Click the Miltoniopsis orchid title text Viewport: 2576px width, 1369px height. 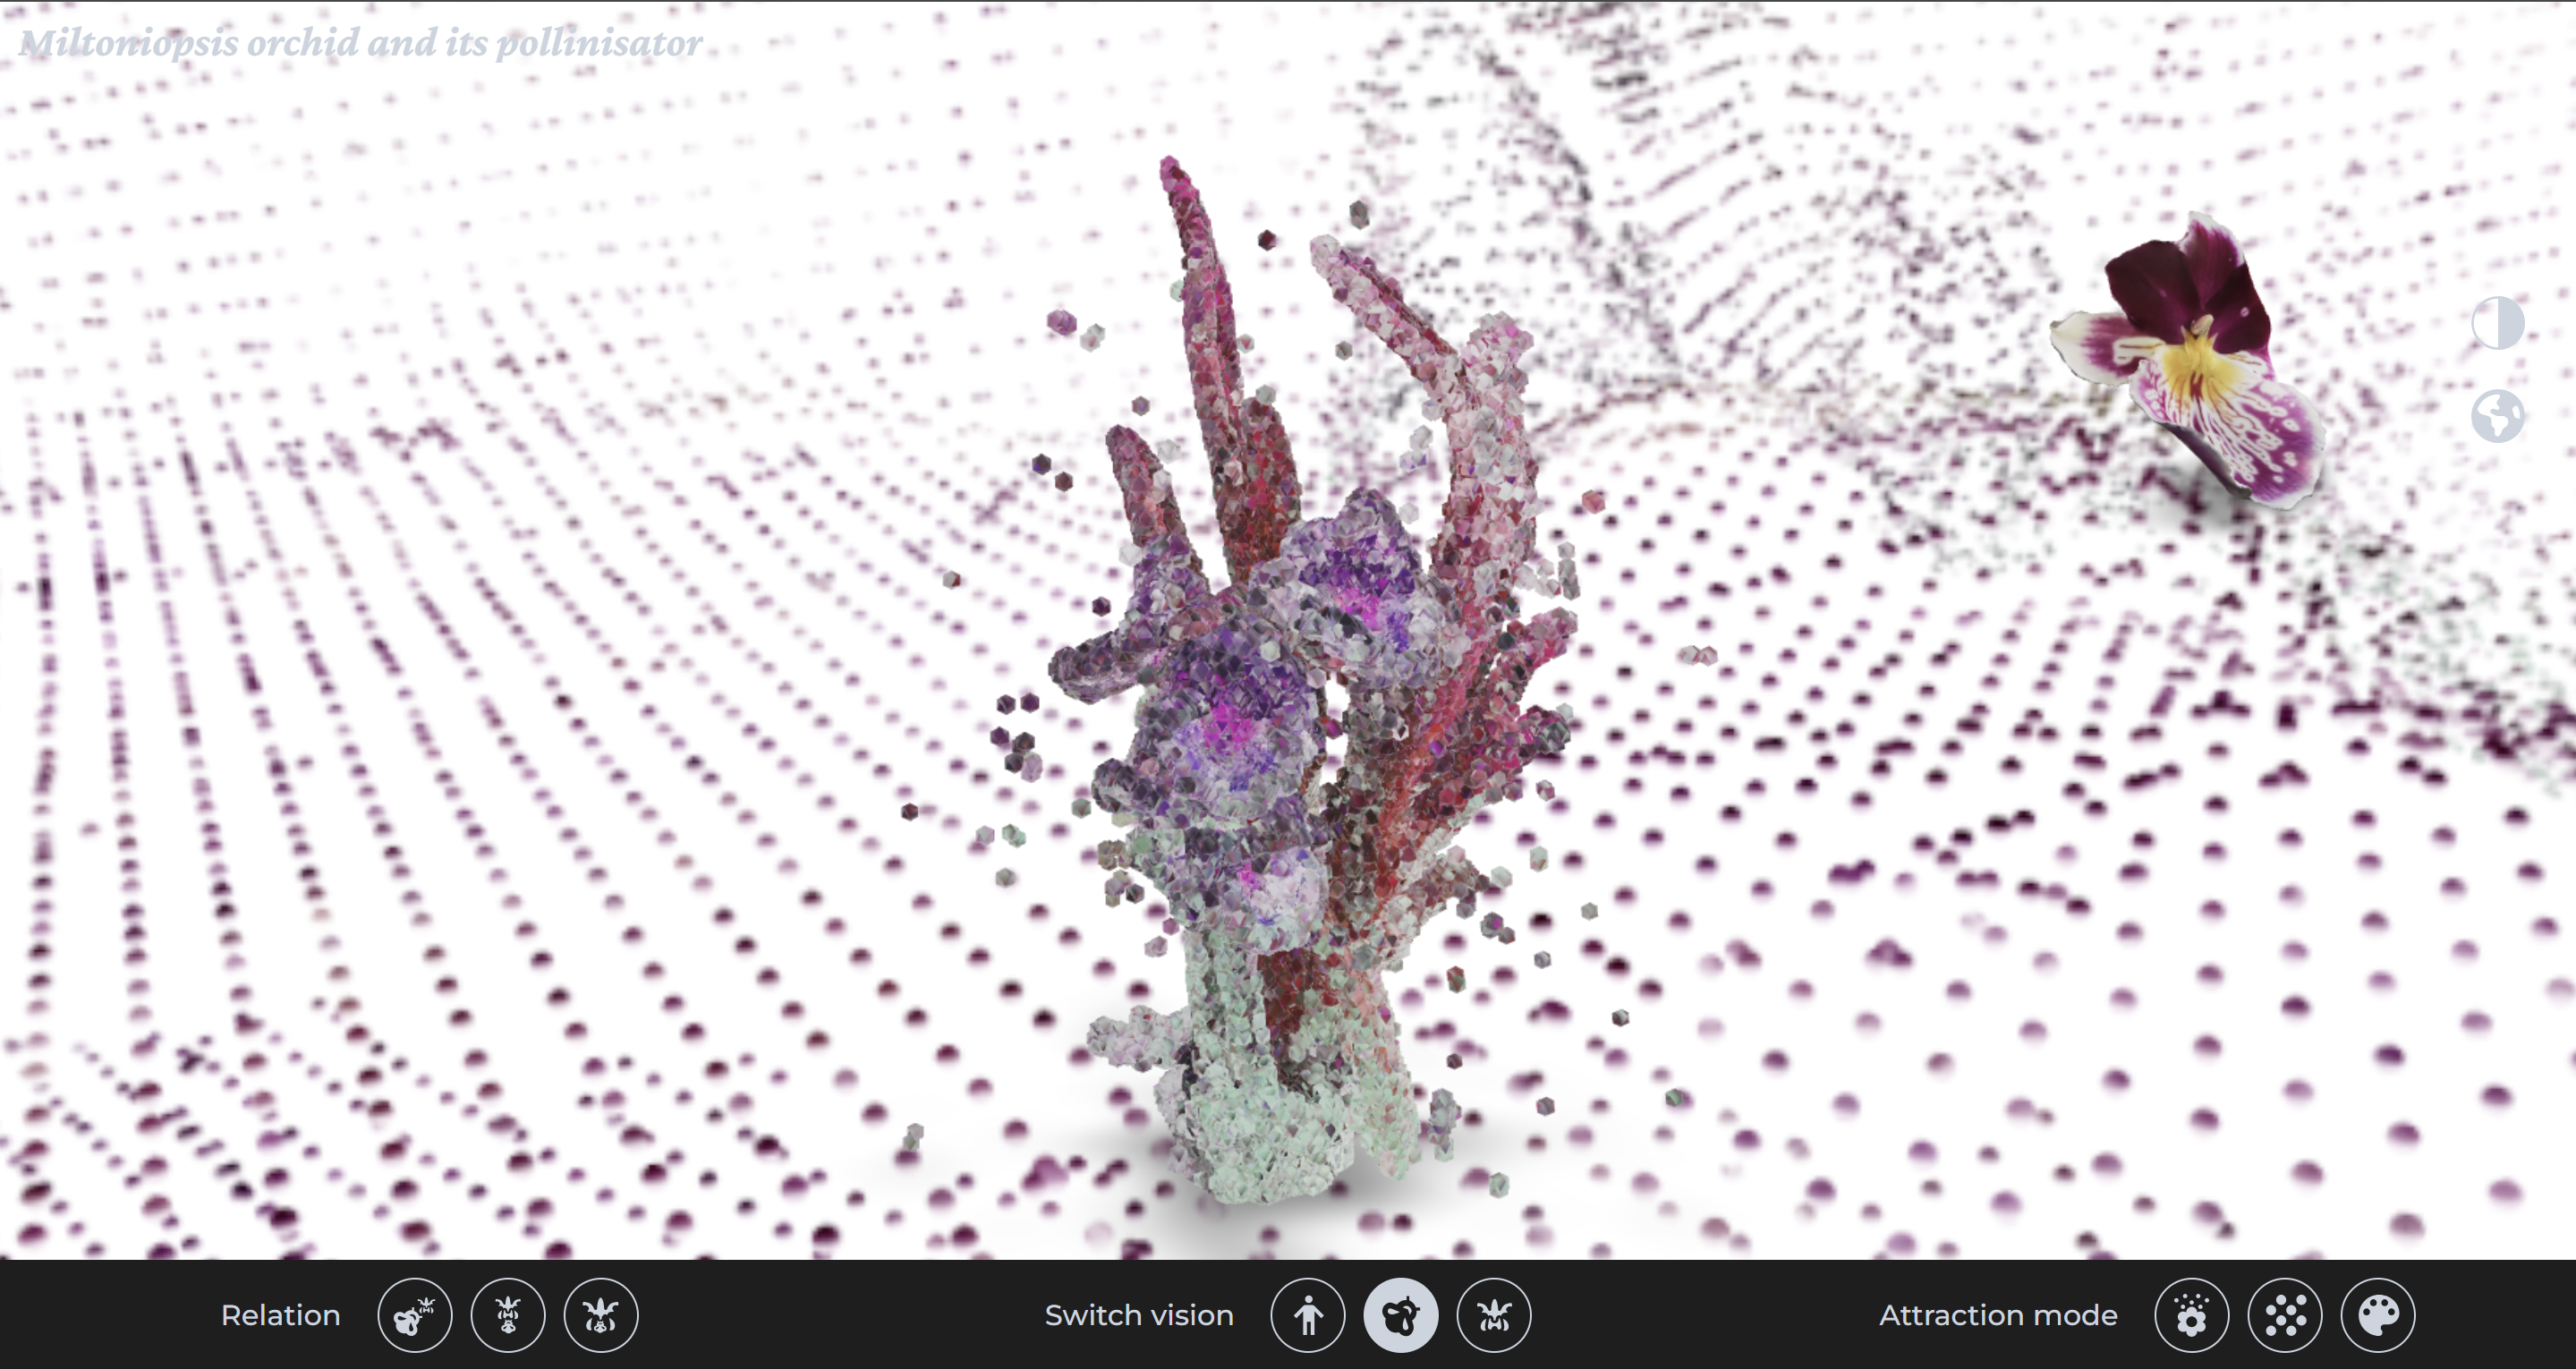tap(360, 43)
